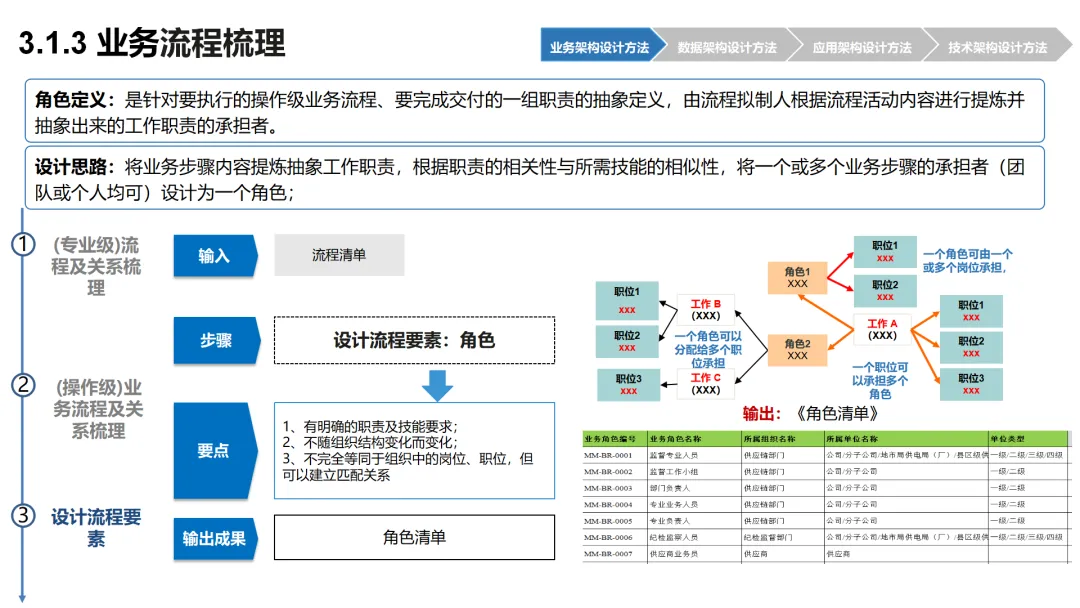The image size is (1080, 608).
Task: Select the circled number 1 step marker
Action: point(23,244)
